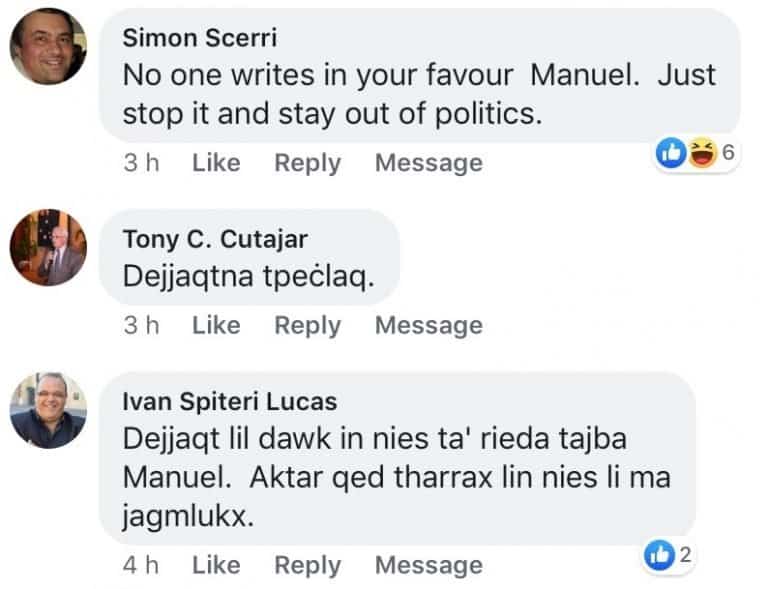Click the 3 h timestamp on Simon's comment
This screenshot has width=768, height=589.
click(x=141, y=163)
